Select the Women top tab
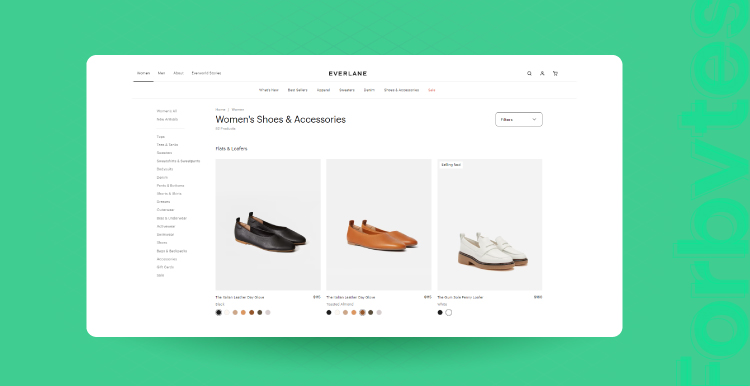 tap(143, 73)
